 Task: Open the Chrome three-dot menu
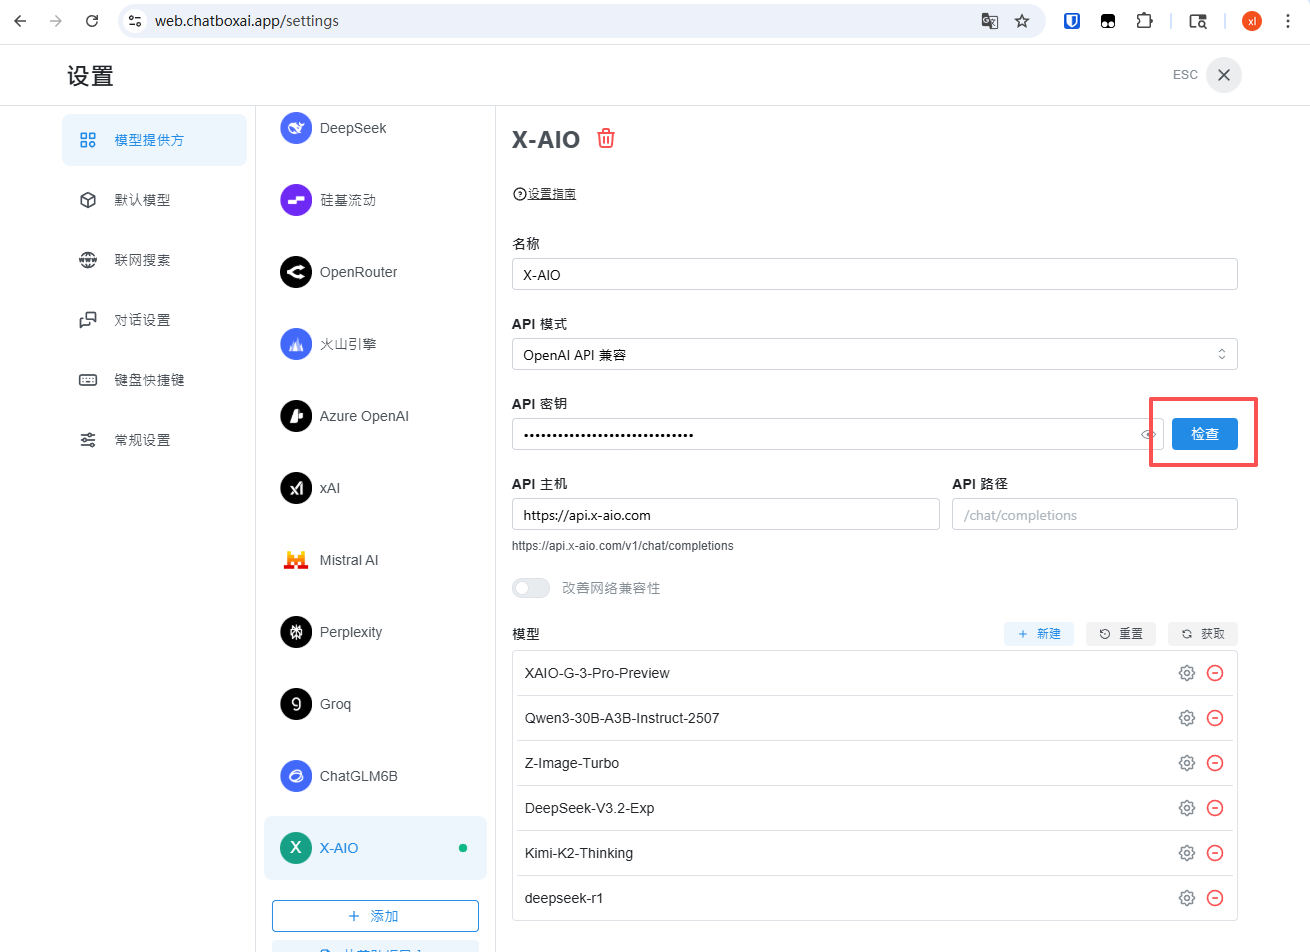click(1288, 21)
